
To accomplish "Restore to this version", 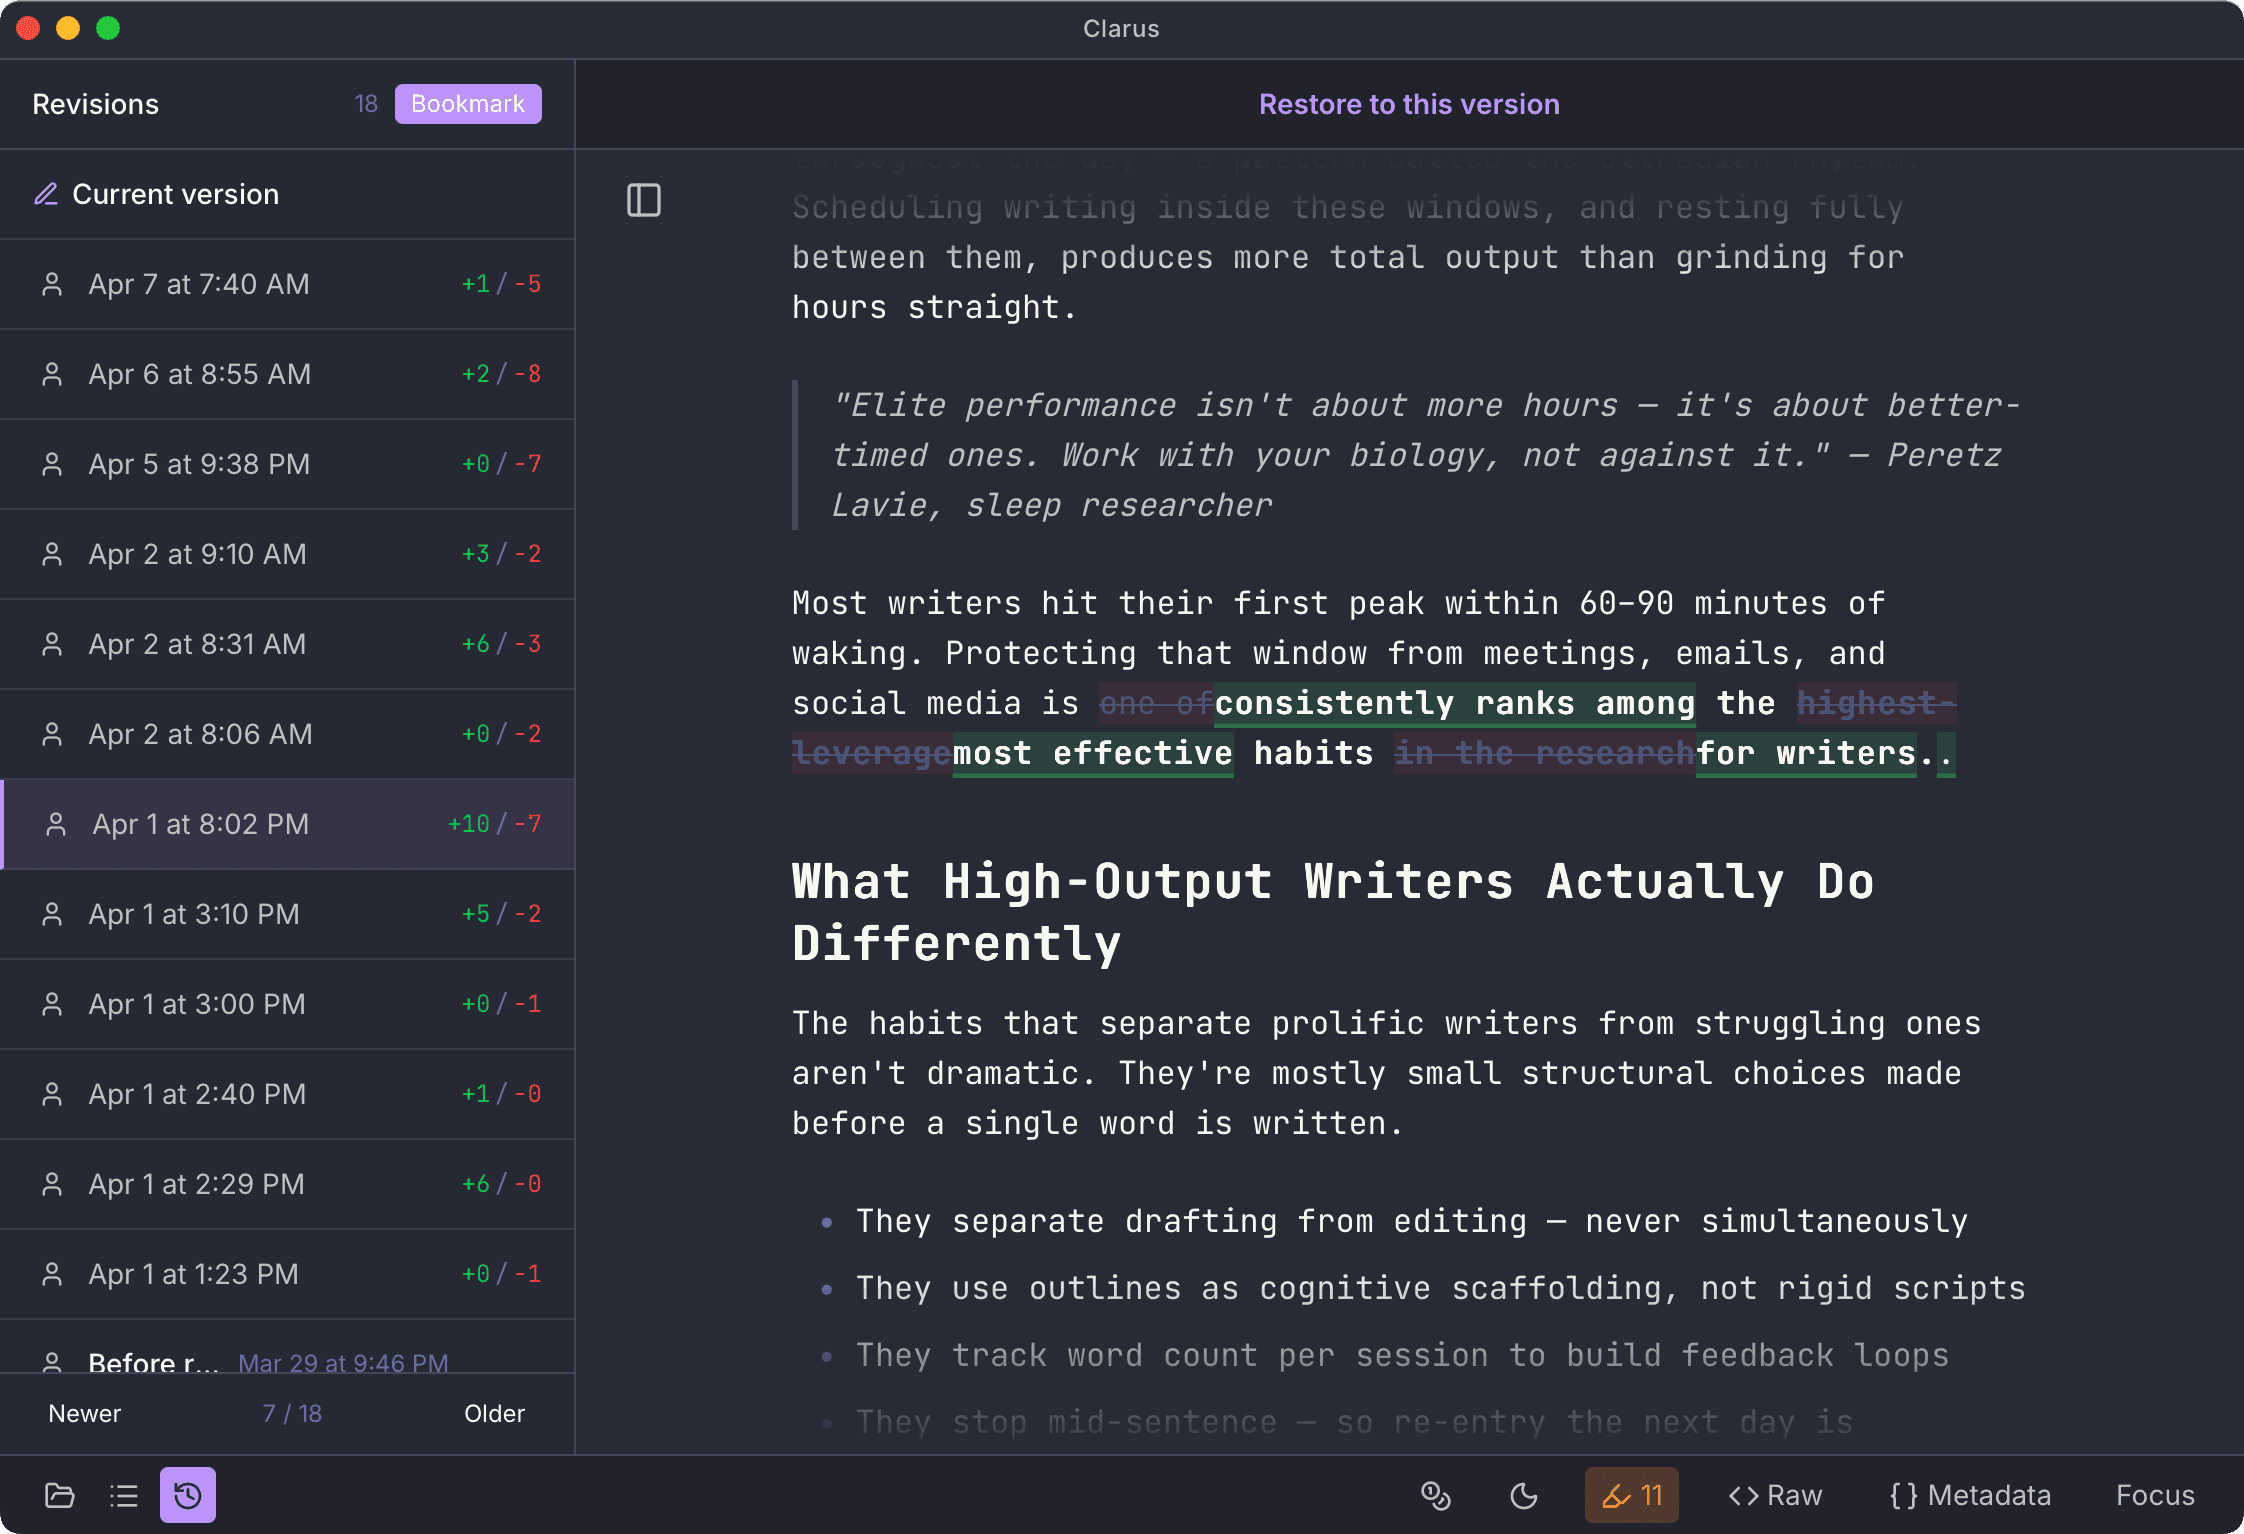I will pyautogui.click(x=1409, y=104).
